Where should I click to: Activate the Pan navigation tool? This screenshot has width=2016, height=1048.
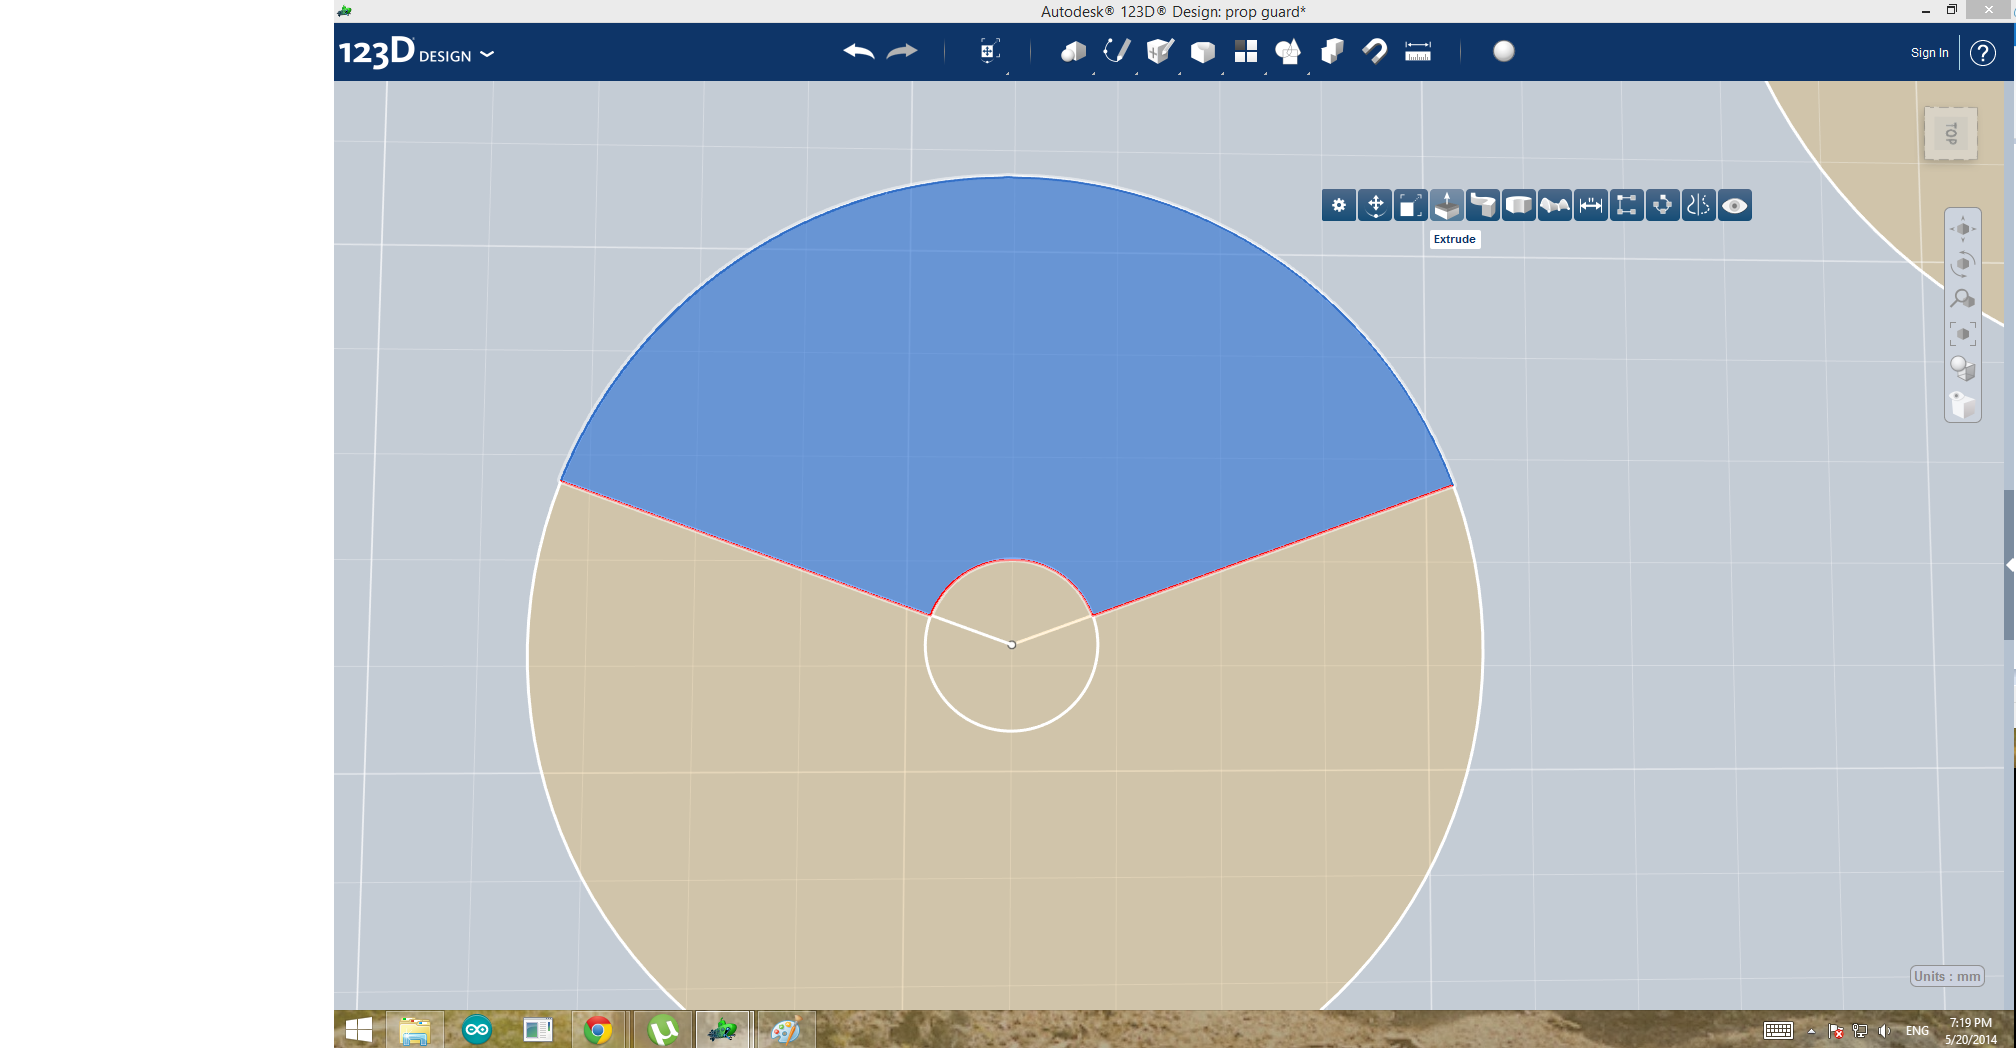pos(1963,229)
